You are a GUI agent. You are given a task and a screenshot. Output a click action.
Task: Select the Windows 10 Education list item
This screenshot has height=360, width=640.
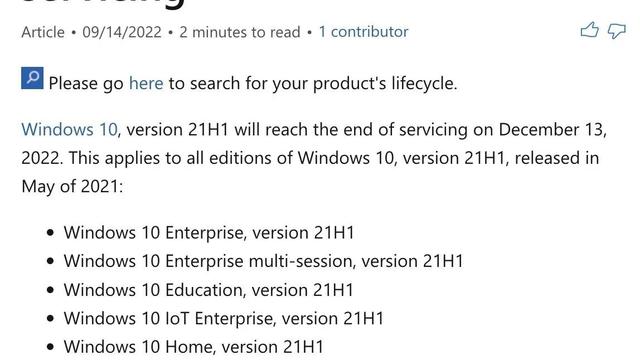(x=209, y=290)
